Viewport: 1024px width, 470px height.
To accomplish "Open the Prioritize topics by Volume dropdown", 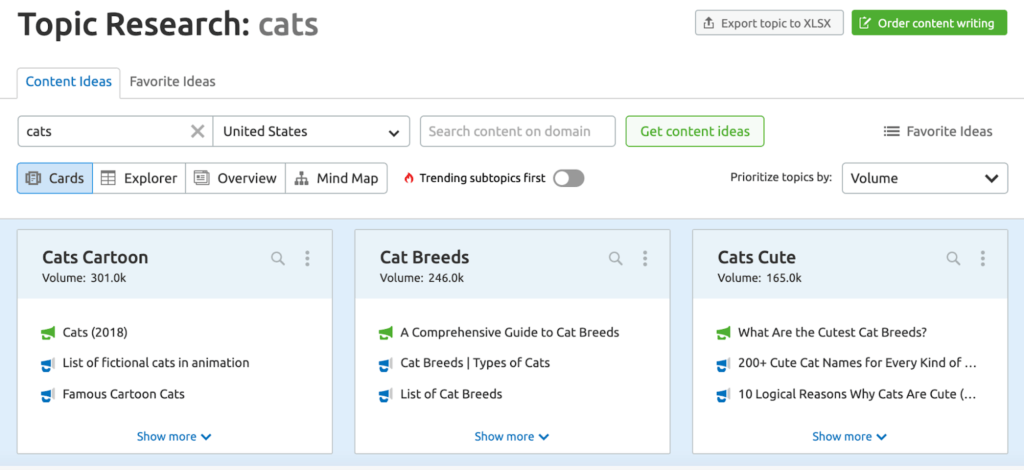I will (x=924, y=178).
